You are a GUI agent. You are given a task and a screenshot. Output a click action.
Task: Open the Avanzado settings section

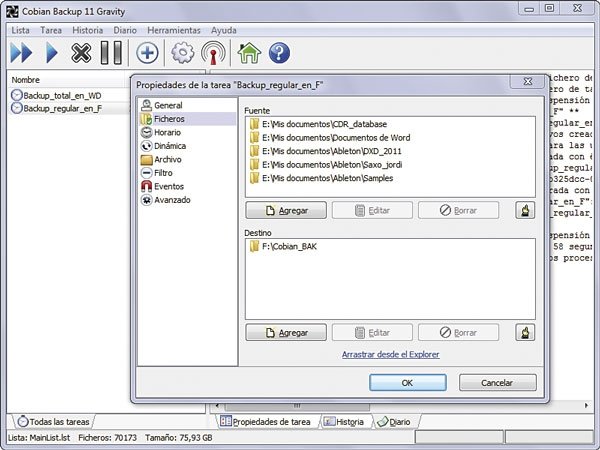165,200
